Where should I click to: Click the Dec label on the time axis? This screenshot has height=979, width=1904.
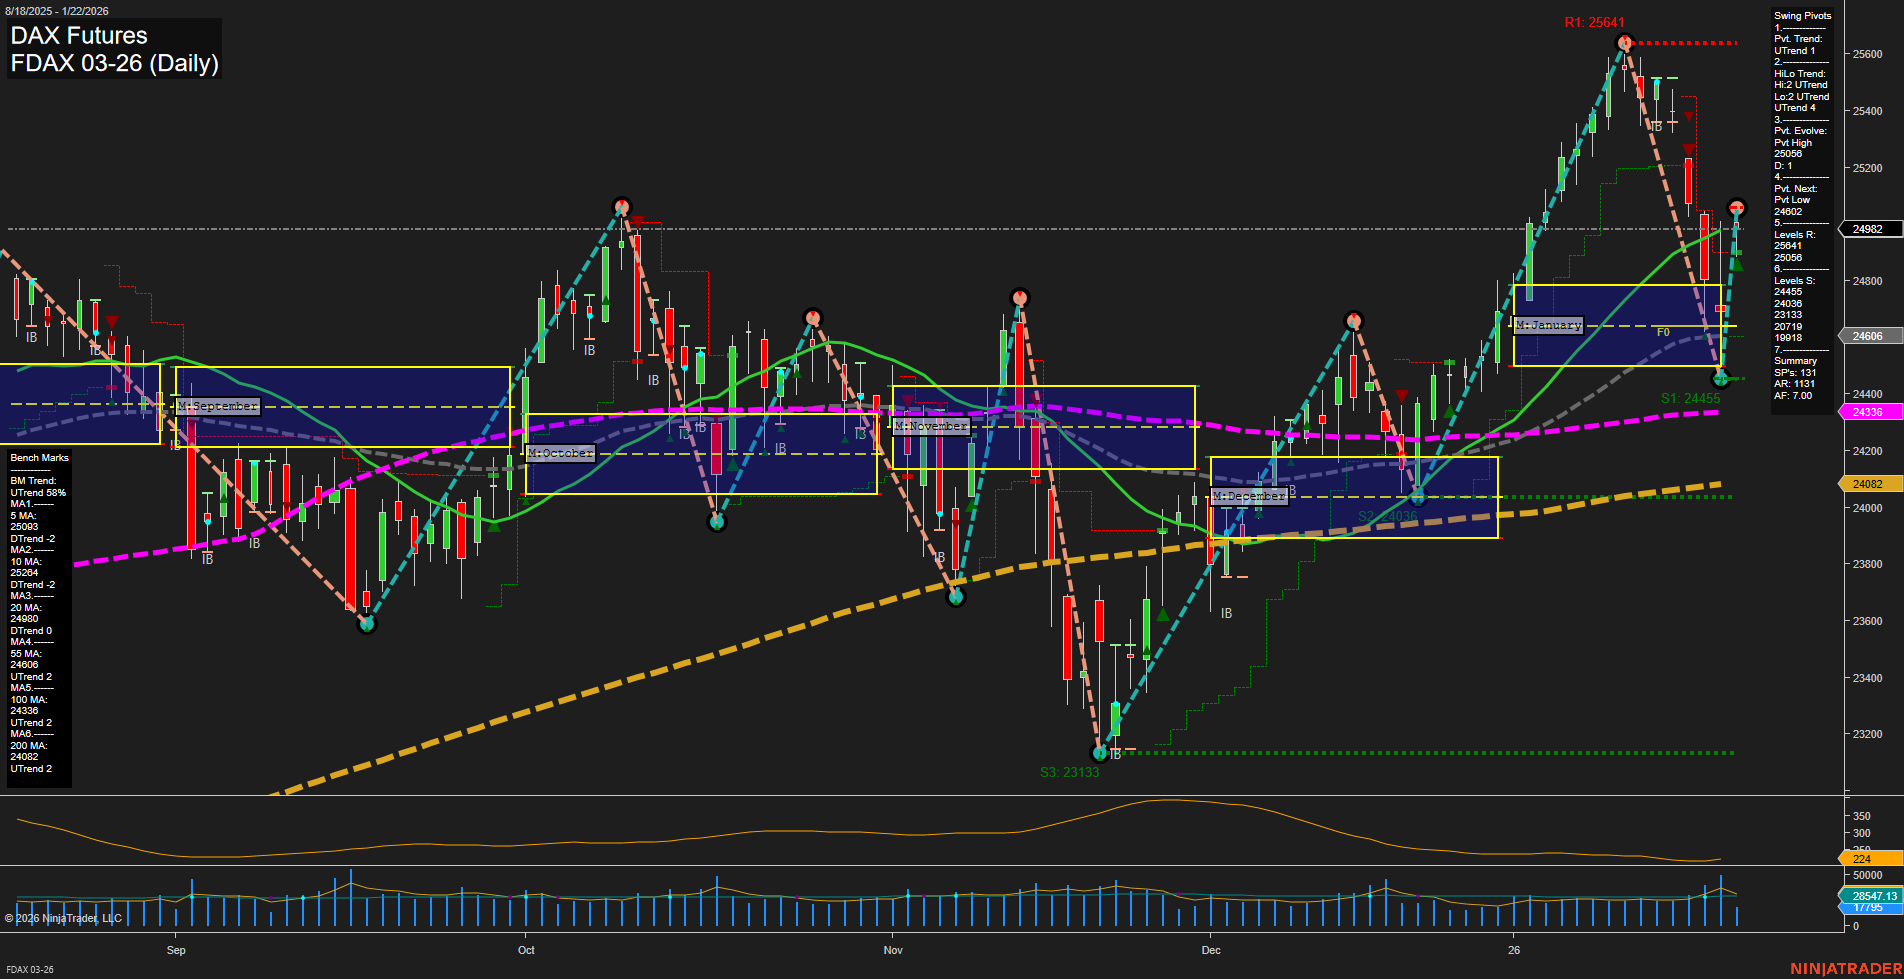click(x=1211, y=950)
